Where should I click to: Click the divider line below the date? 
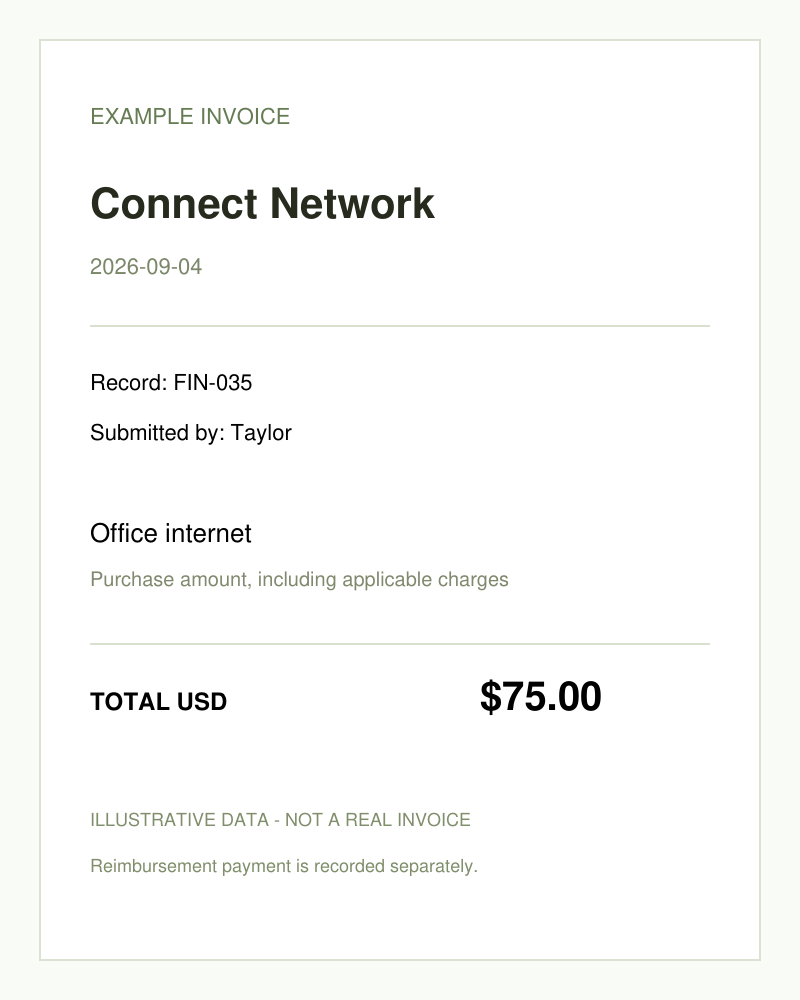pos(400,326)
